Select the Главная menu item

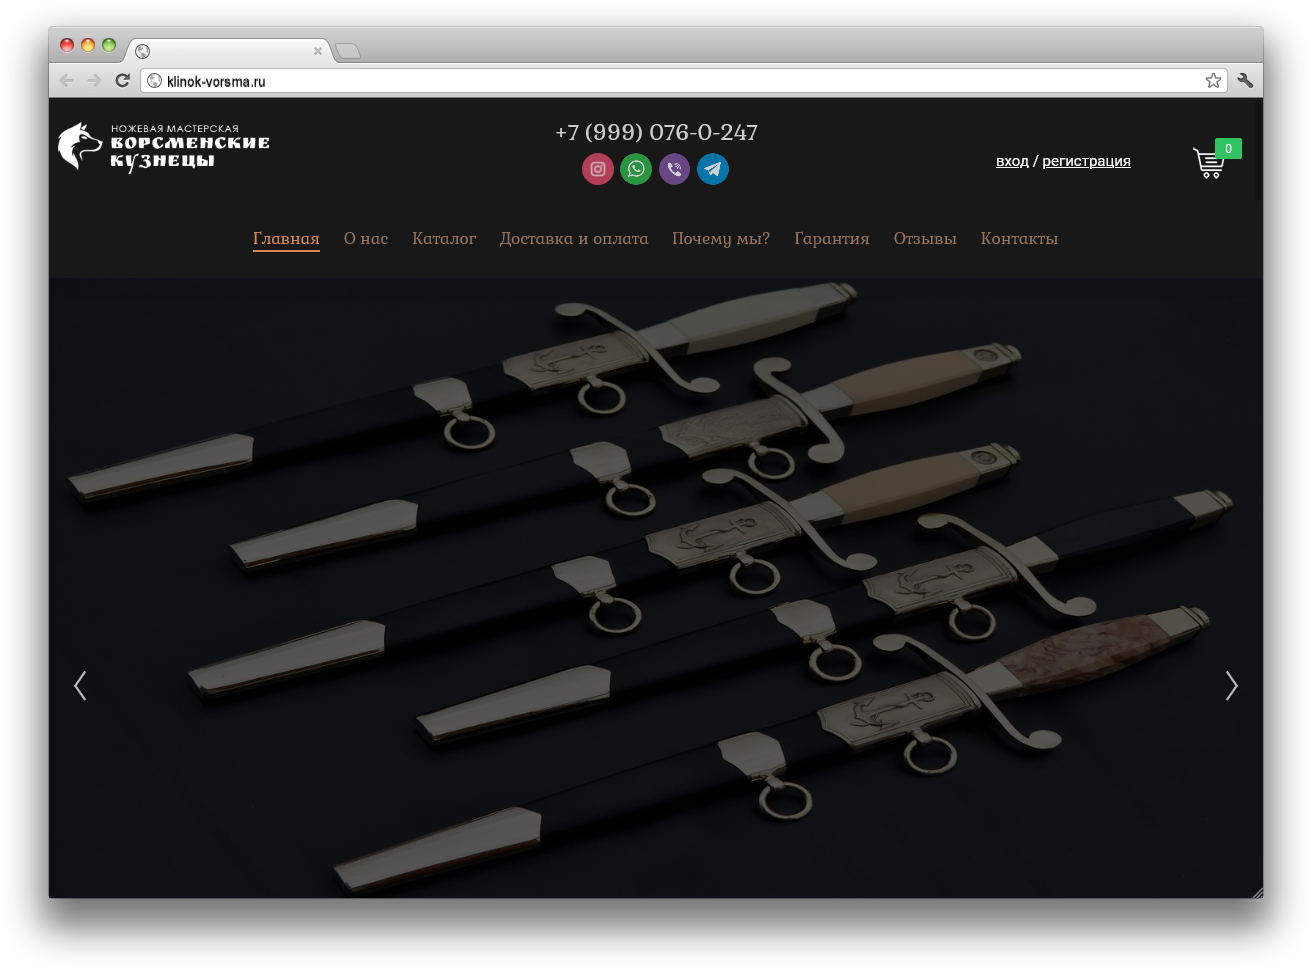[286, 239]
